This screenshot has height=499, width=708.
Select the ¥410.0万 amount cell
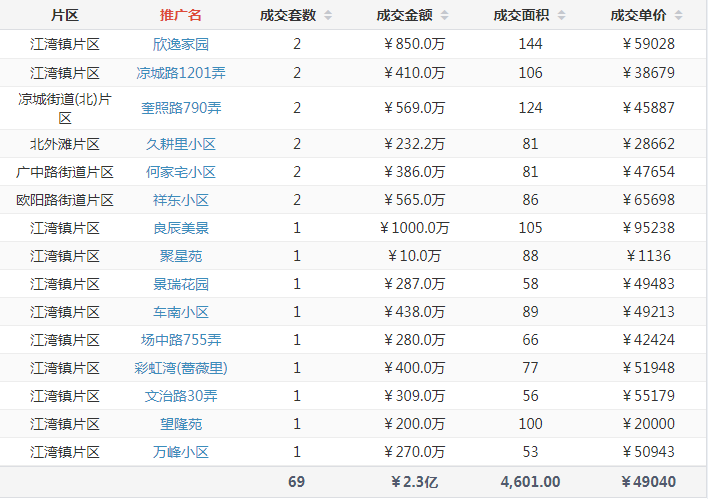point(414,73)
